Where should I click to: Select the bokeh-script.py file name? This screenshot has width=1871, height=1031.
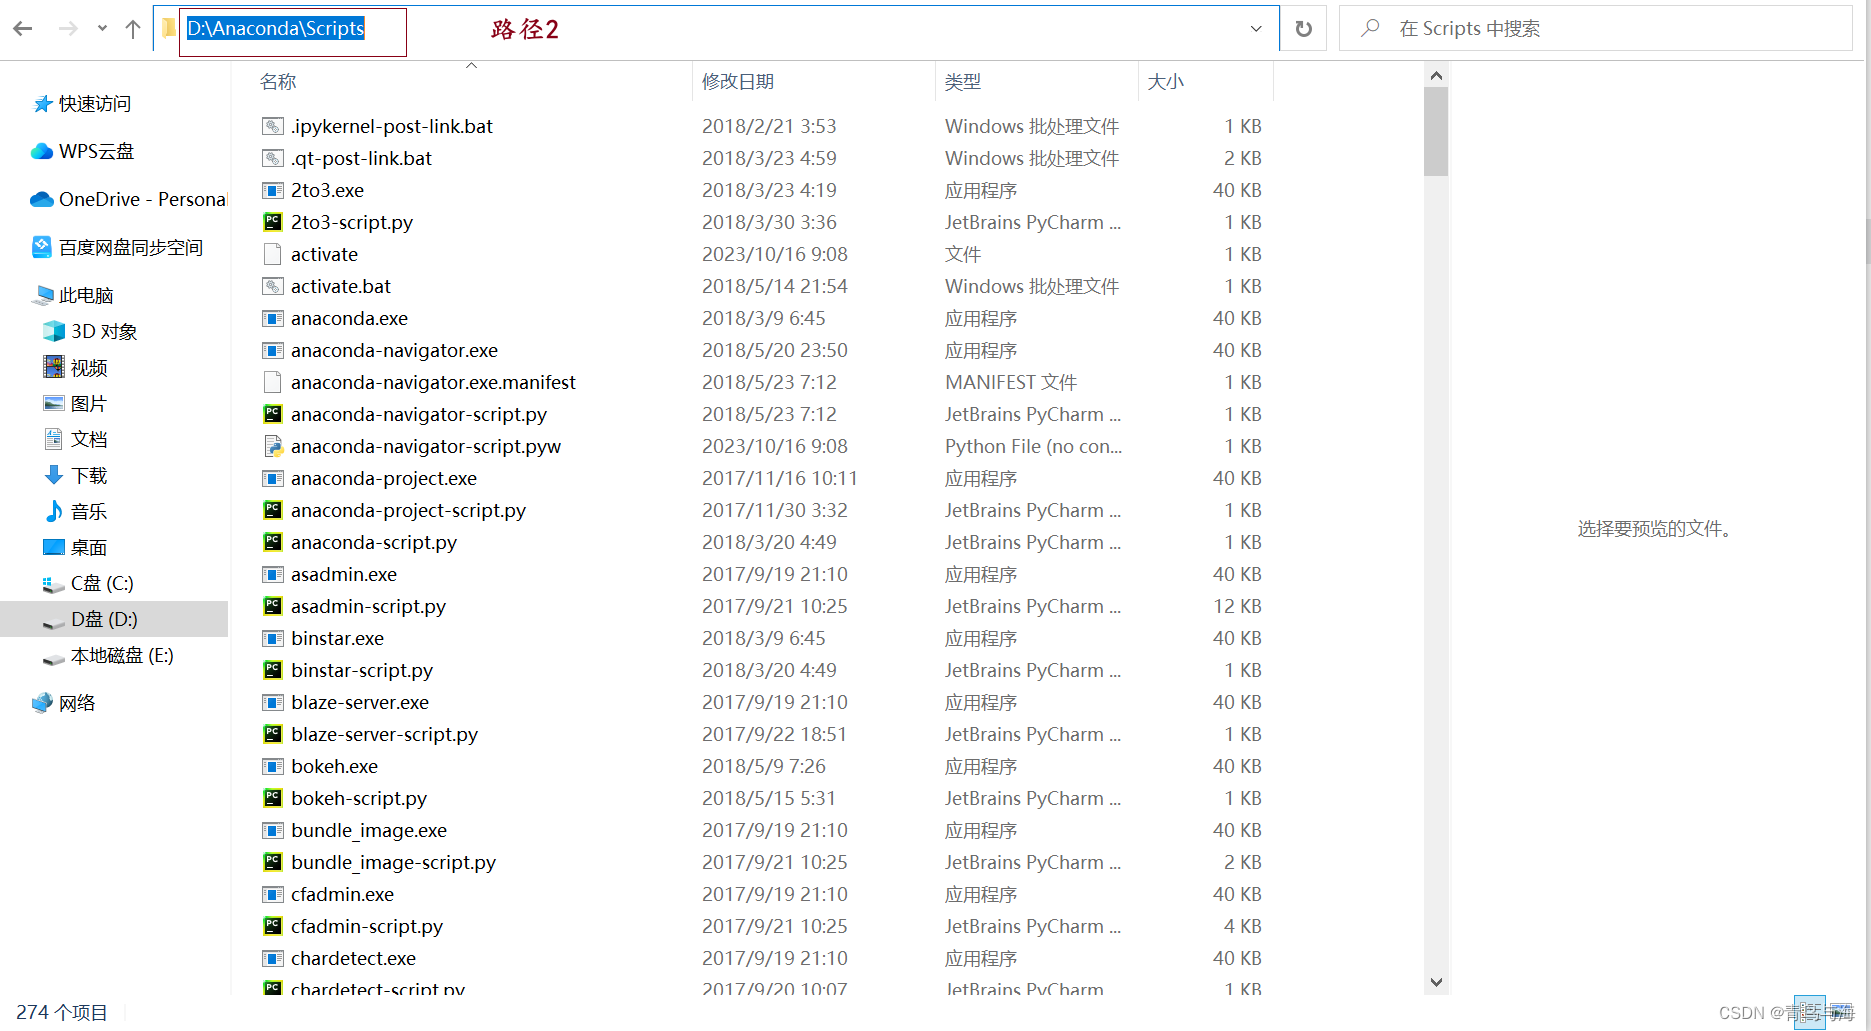pos(359,798)
